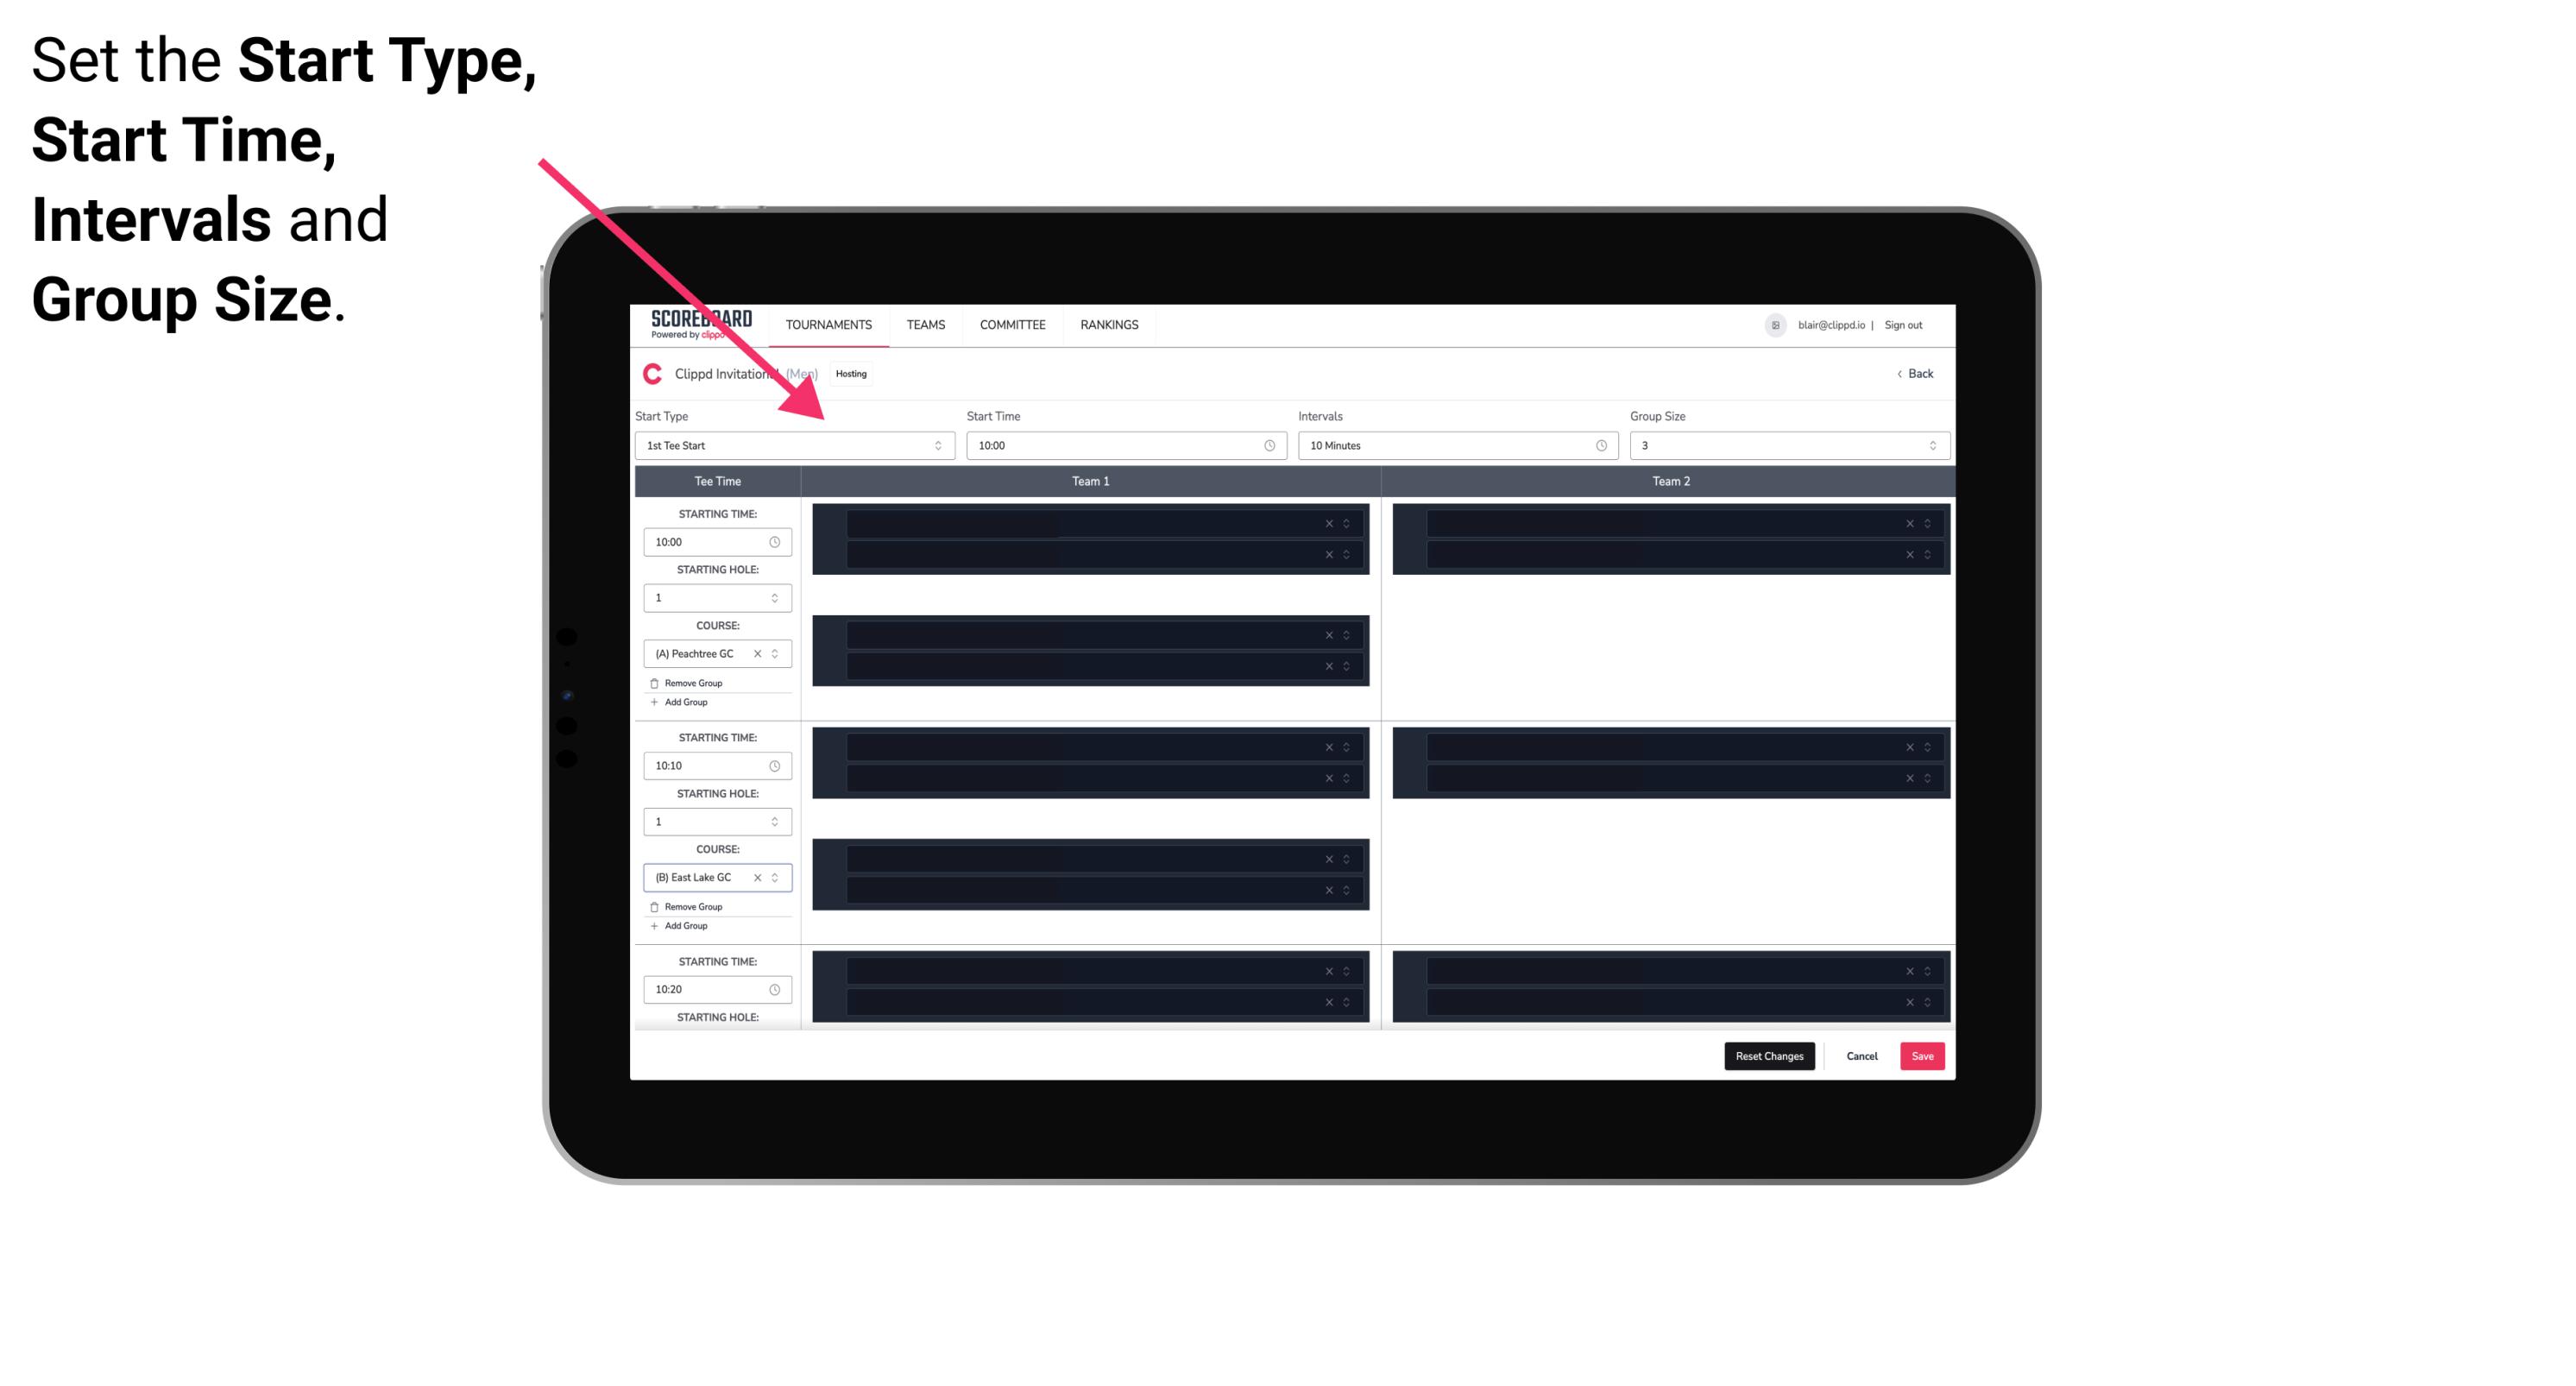Click the Clippd C logo icon
The height and width of the screenshot is (1386, 2576).
pos(648,375)
